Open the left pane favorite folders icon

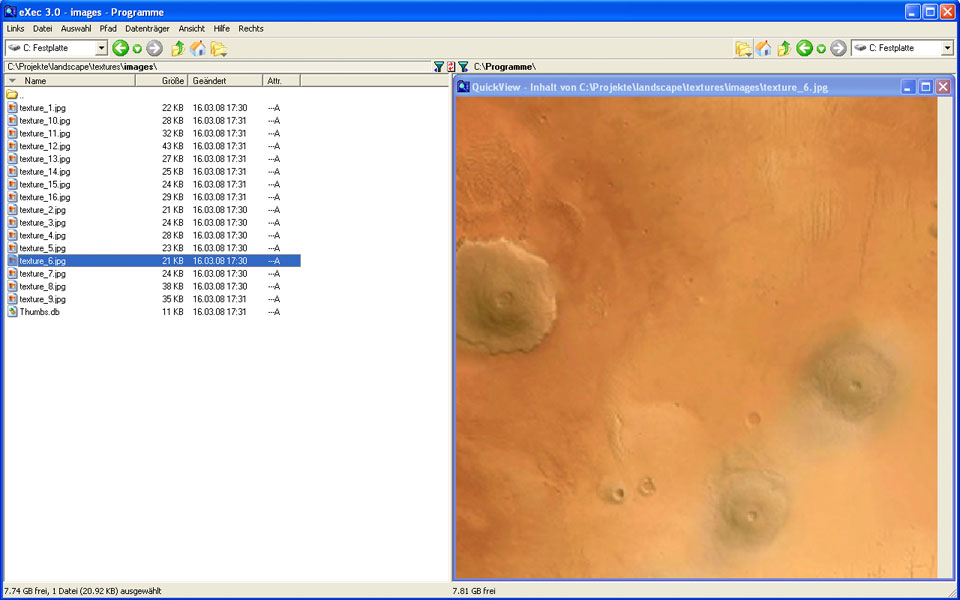[x=218, y=48]
